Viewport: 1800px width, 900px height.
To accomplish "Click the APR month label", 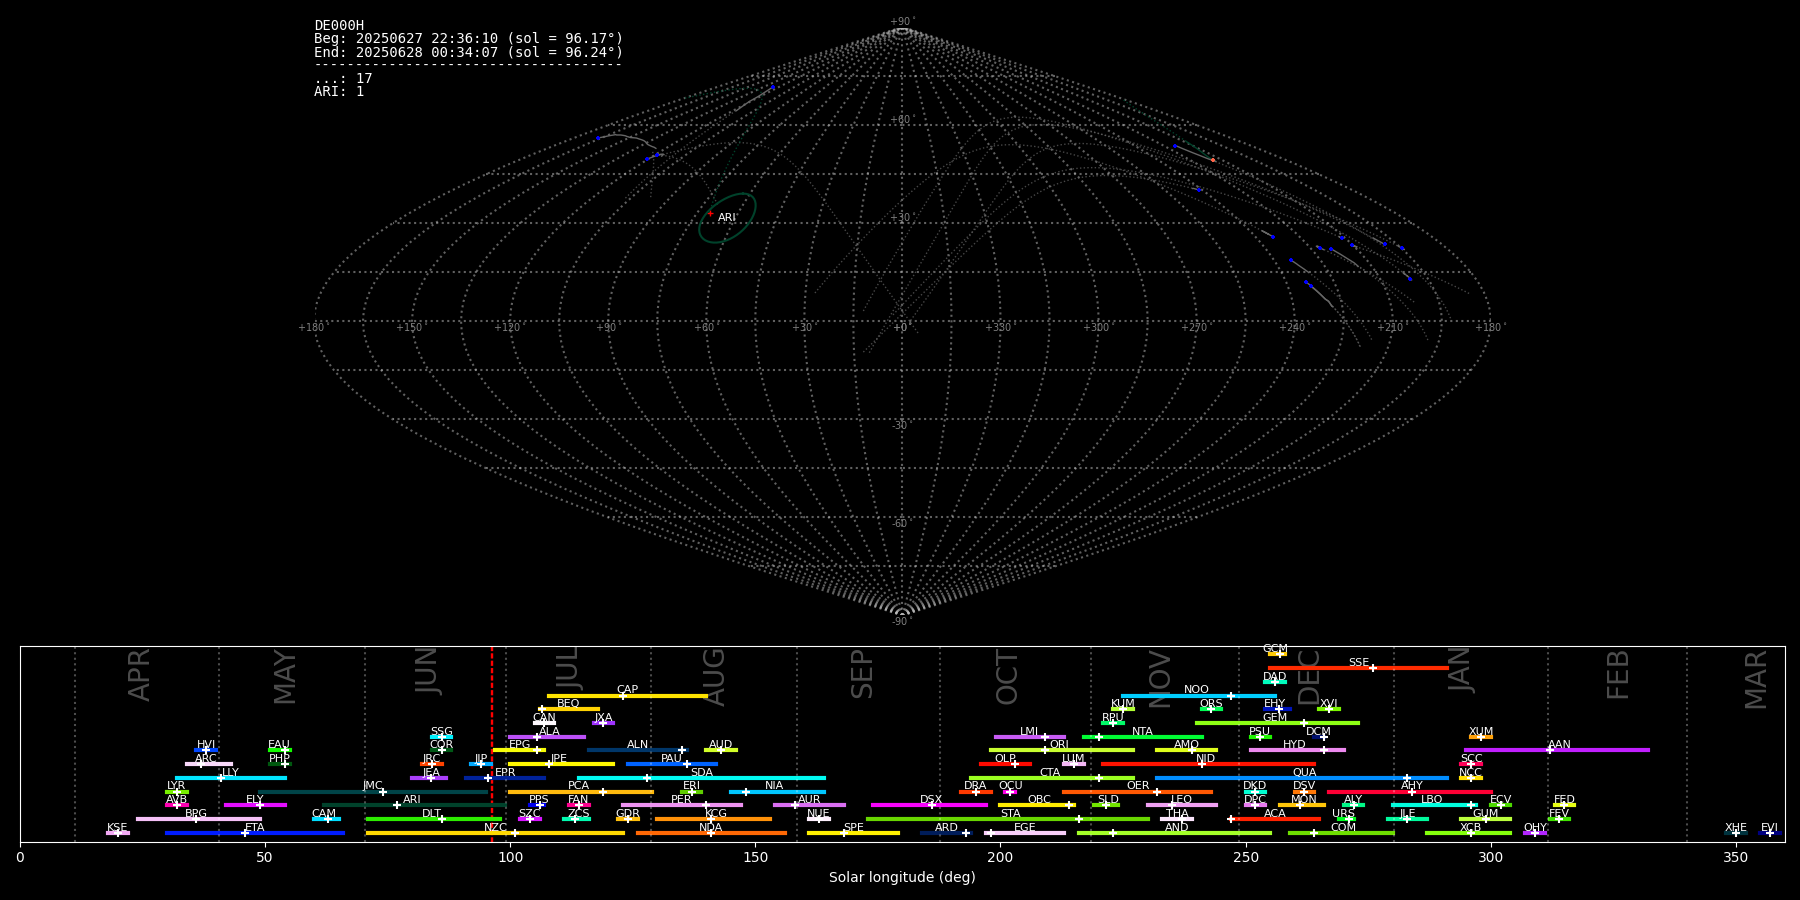I will [140, 675].
